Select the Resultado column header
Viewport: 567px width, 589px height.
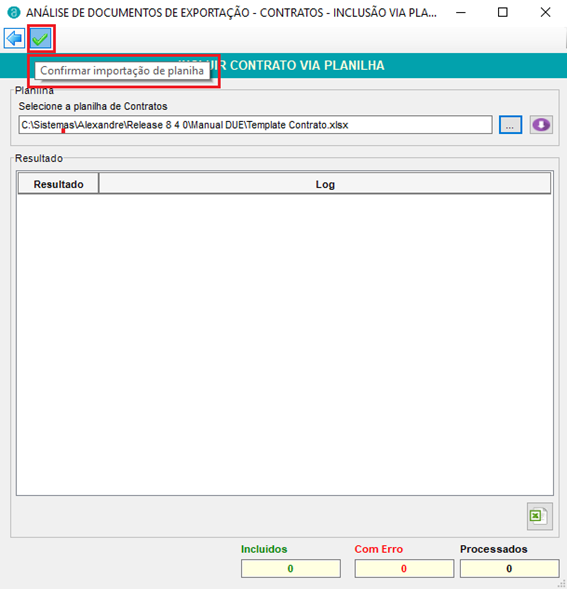[x=58, y=184]
